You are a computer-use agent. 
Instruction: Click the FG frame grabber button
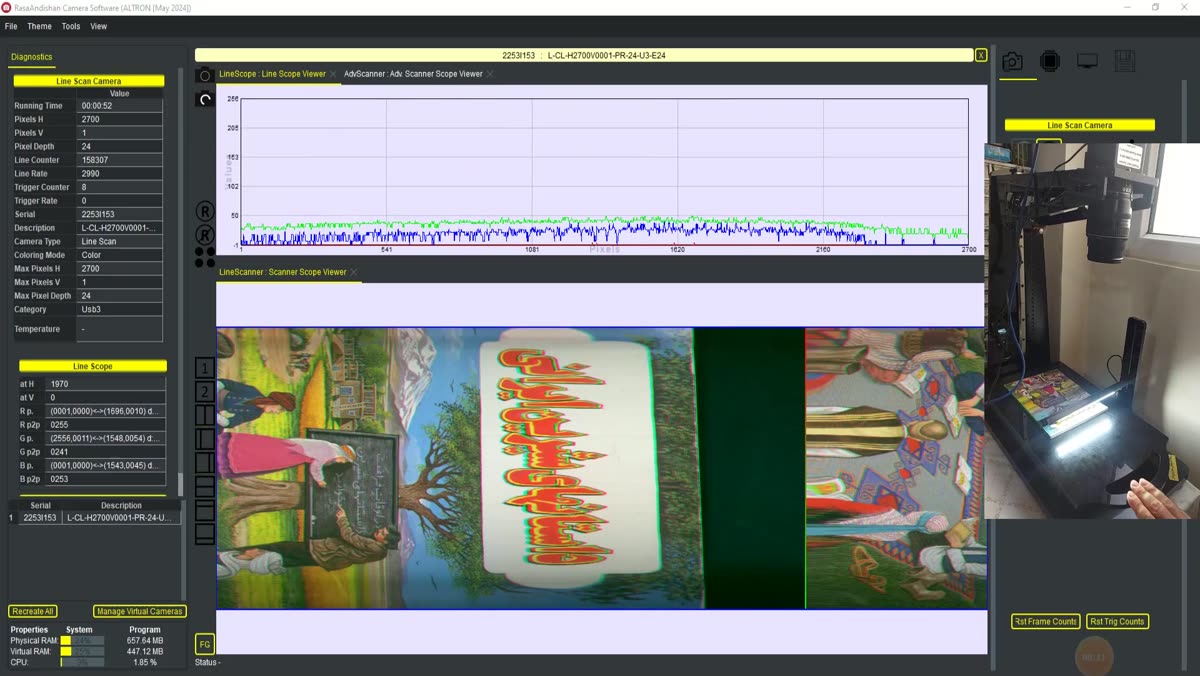coord(204,644)
